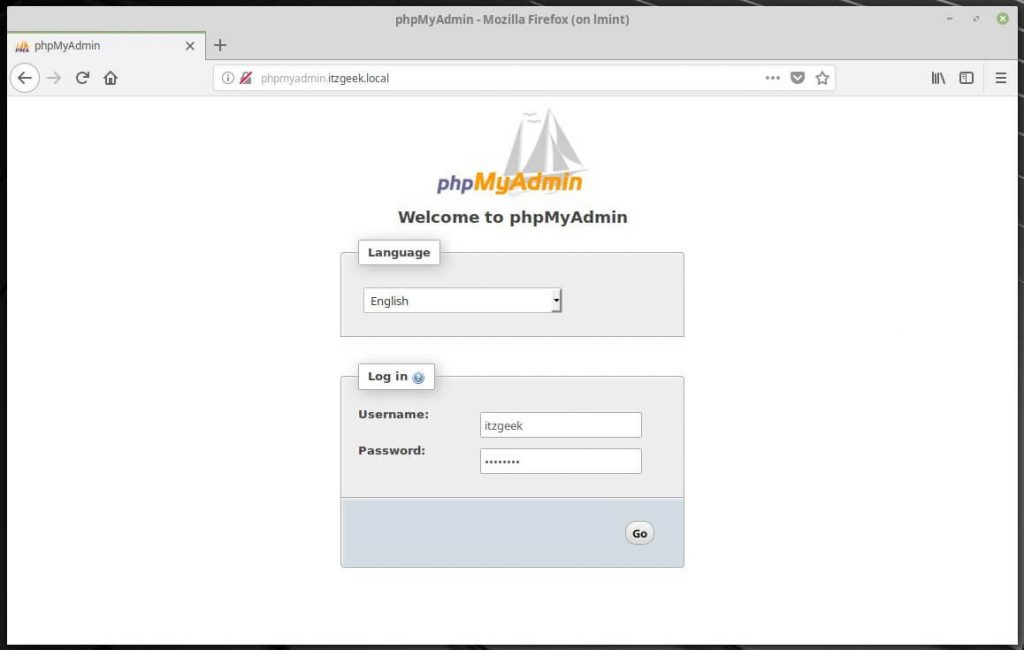Reload the phpMyAdmin page
The height and width of the screenshot is (650, 1024).
82,78
